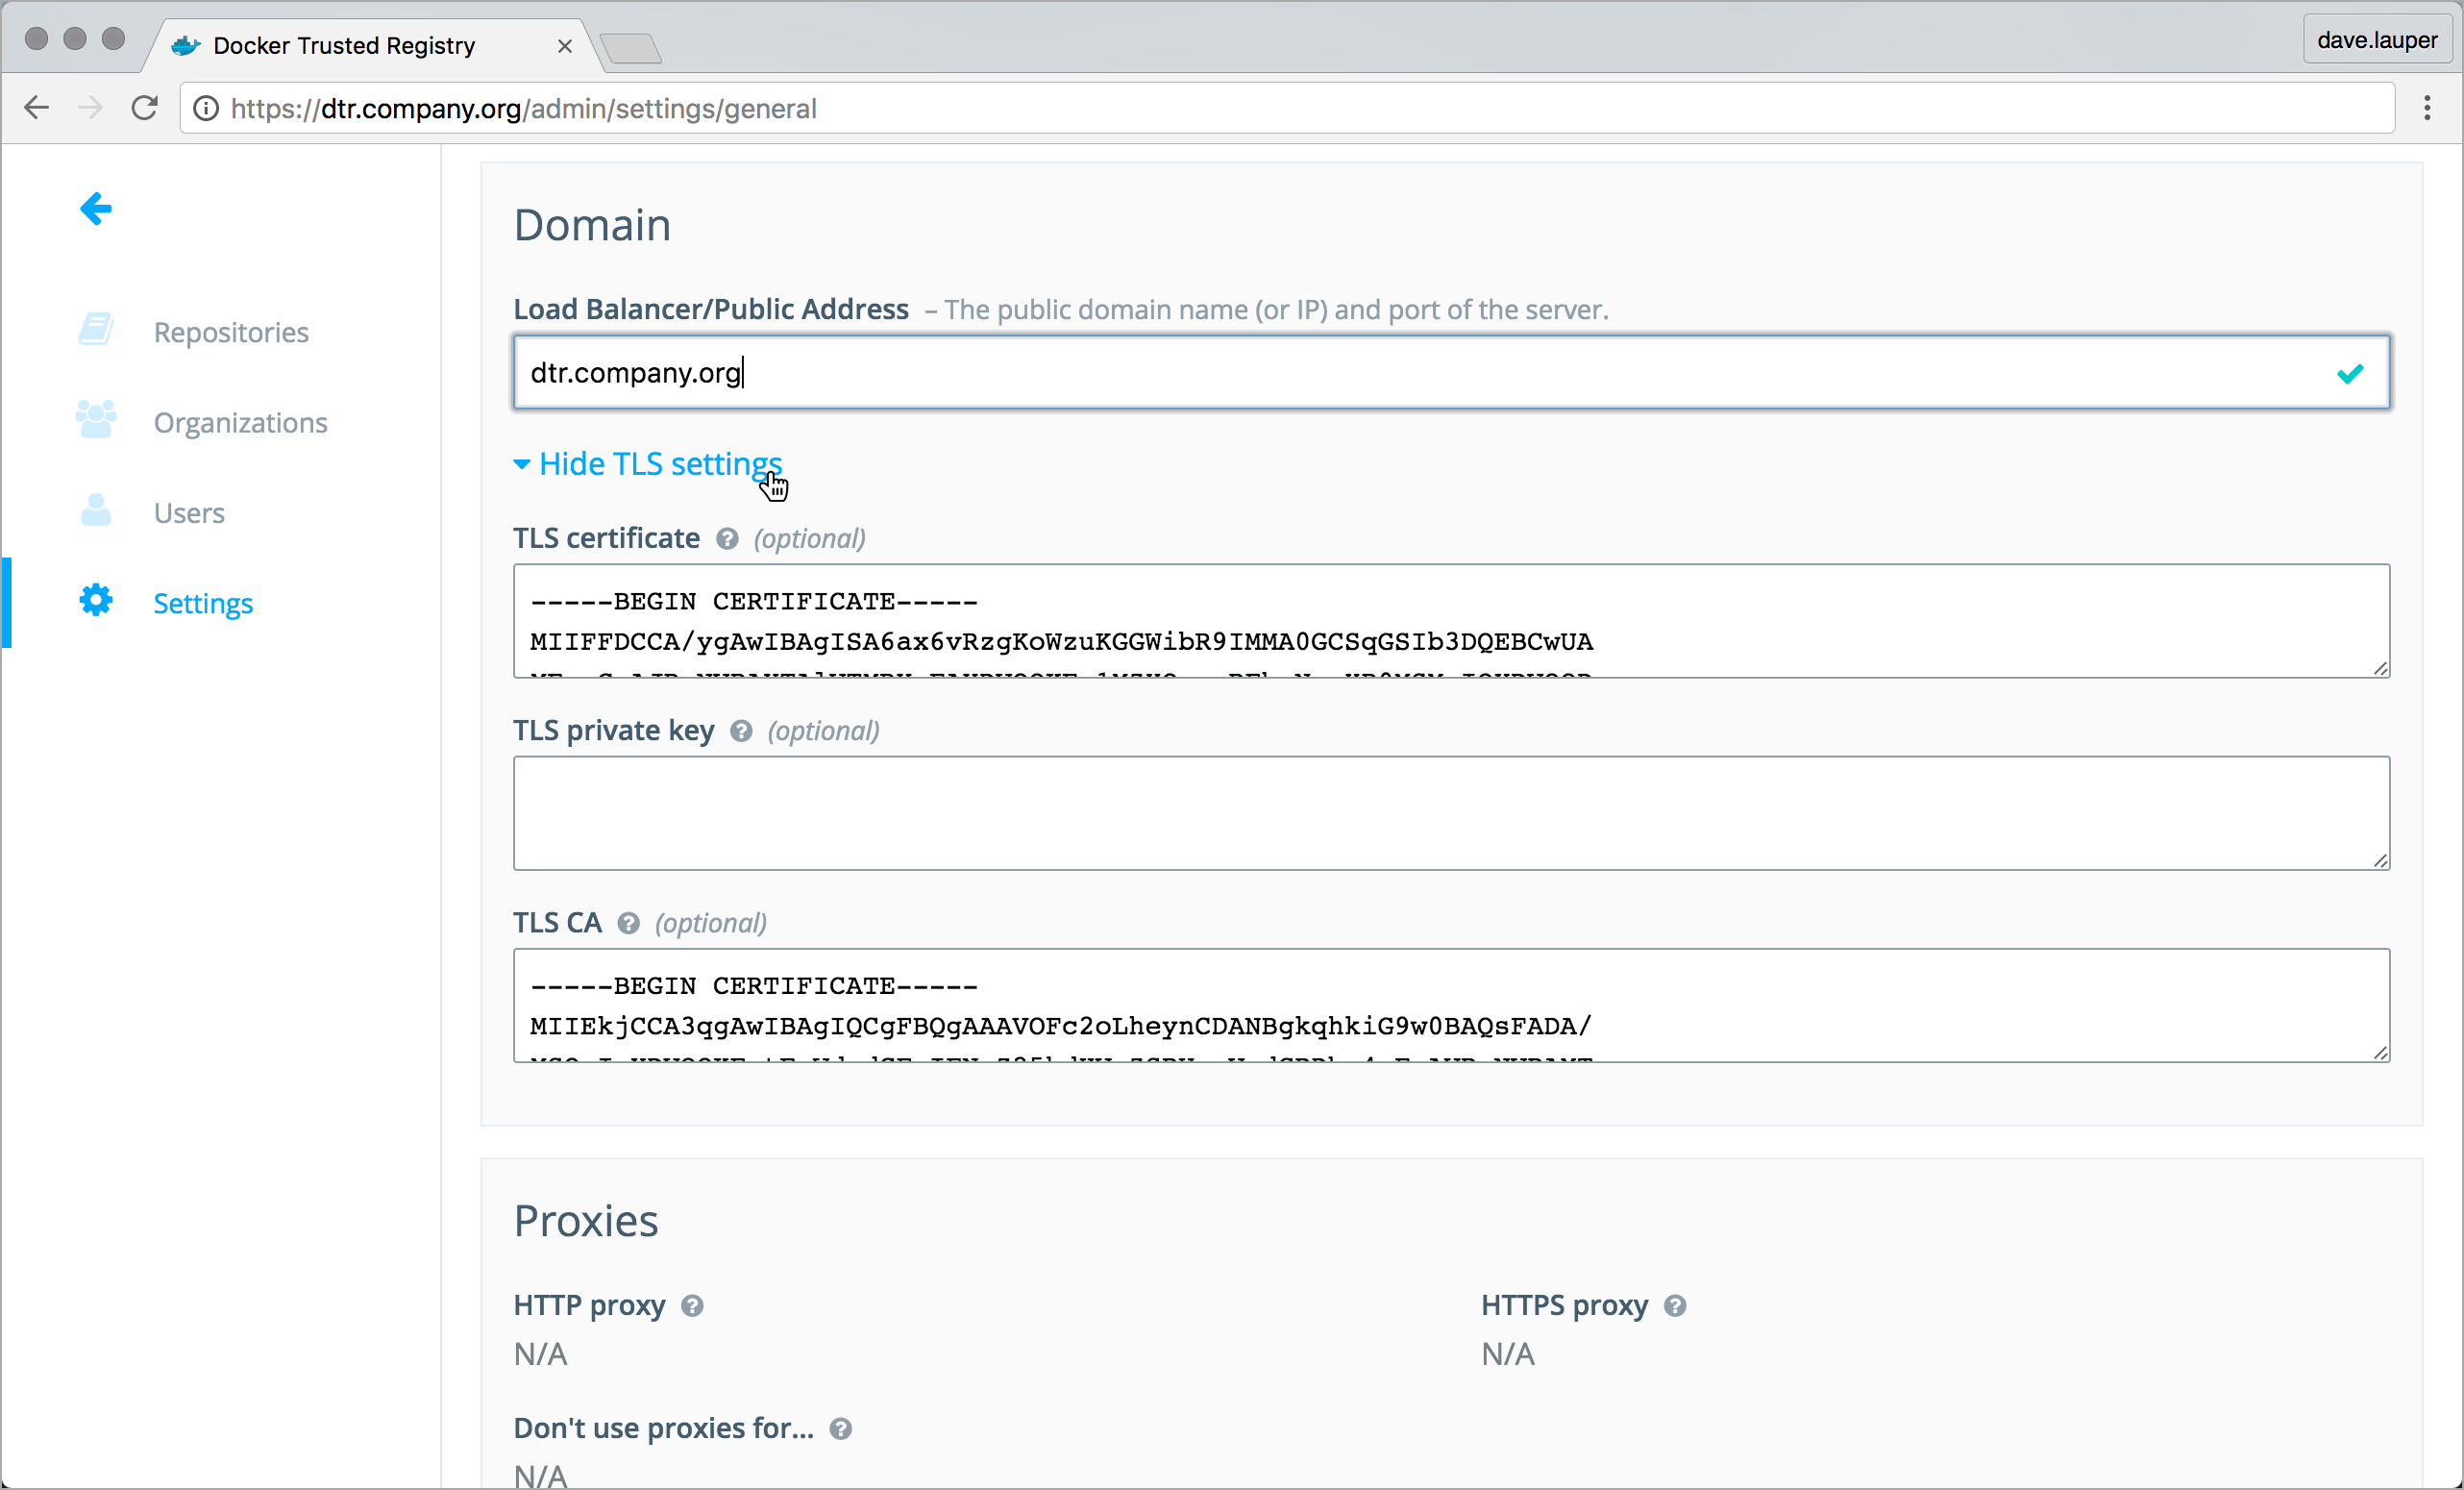The width and height of the screenshot is (2464, 1490).
Task: Click HTTP proxy help icon
Action: [x=692, y=1306]
